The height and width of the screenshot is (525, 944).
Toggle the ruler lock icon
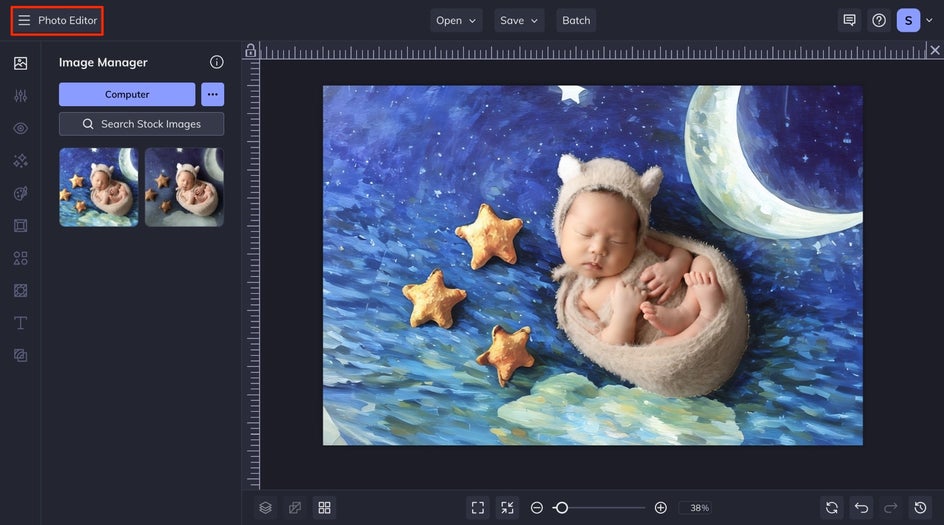[x=251, y=51]
